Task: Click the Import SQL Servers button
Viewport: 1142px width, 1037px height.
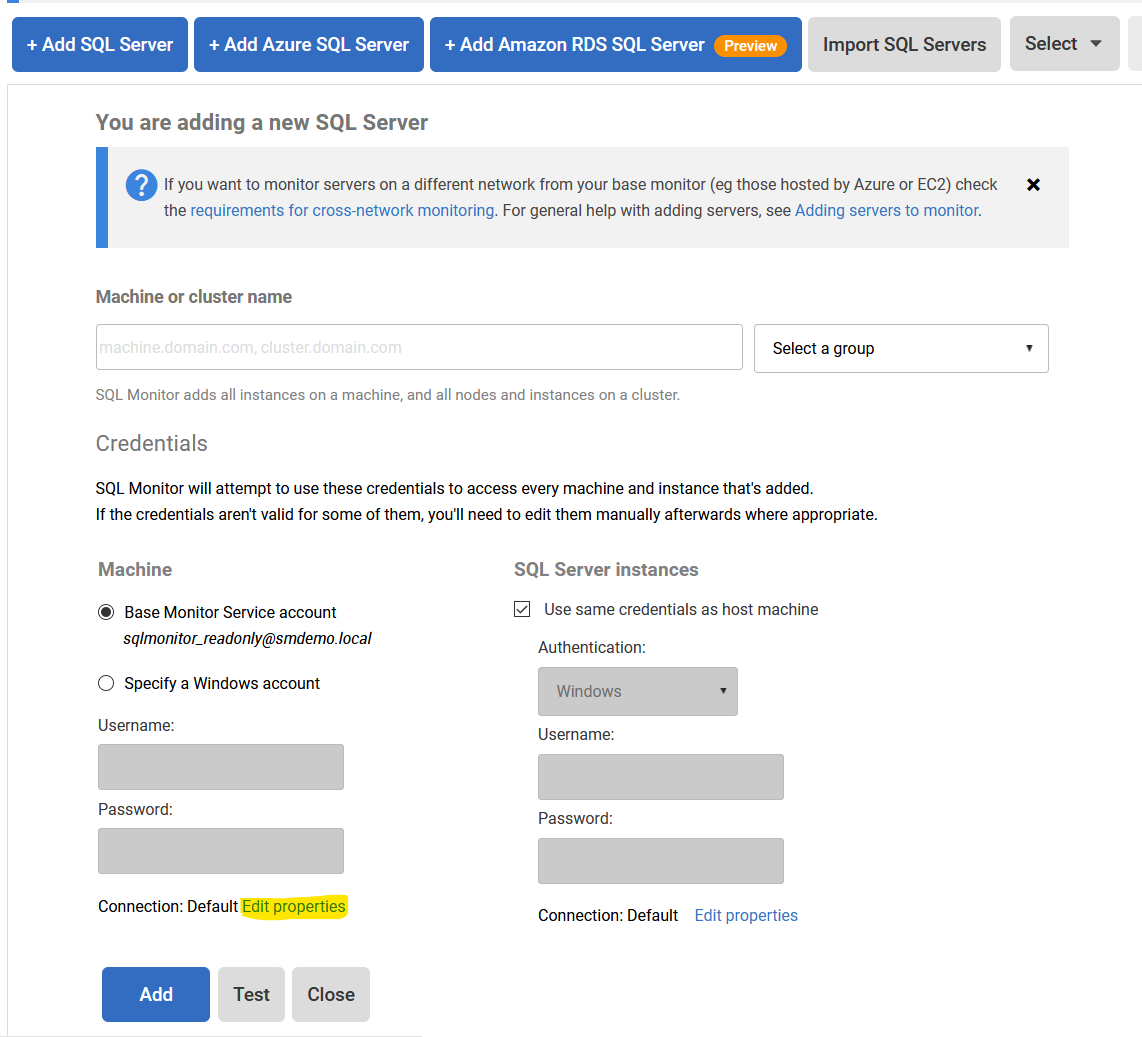Action: click(x=903, y=45)
